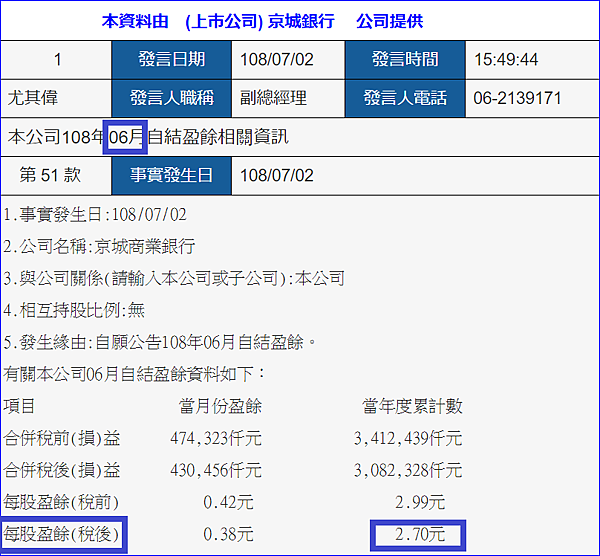The height and width of the screenshot is (556, 600).
Task: Click the value 2.99元
Action: coord(420,502)
